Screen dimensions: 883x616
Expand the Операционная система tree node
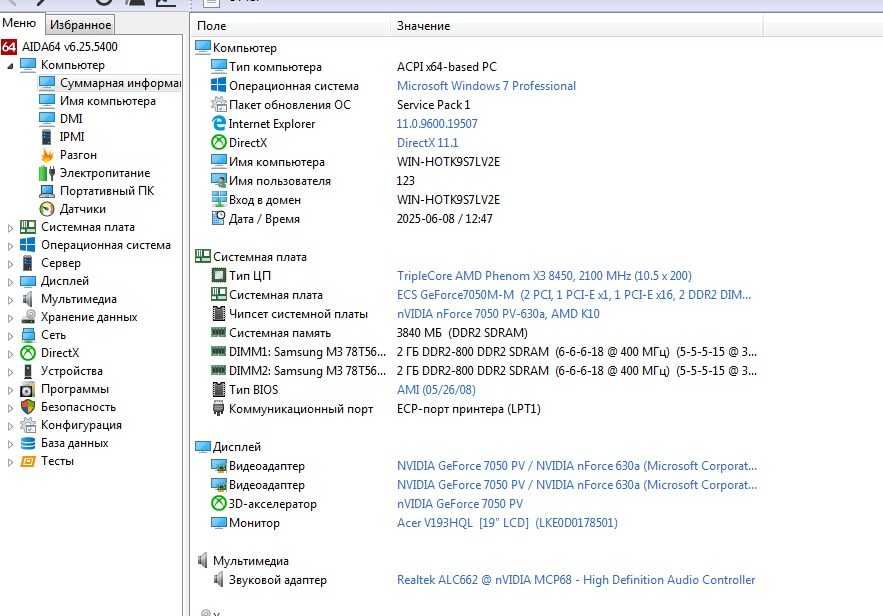(x=10, y=246)
